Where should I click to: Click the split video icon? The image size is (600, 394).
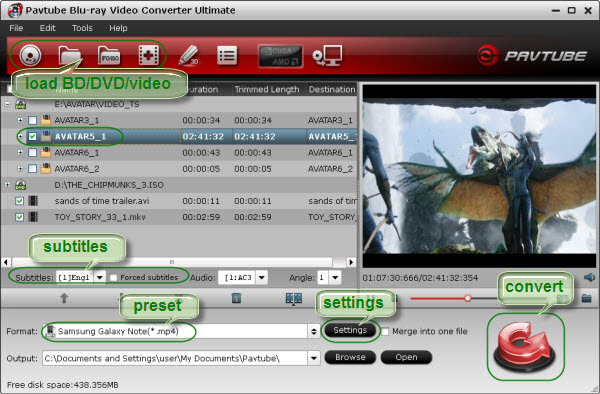[294, 298]
